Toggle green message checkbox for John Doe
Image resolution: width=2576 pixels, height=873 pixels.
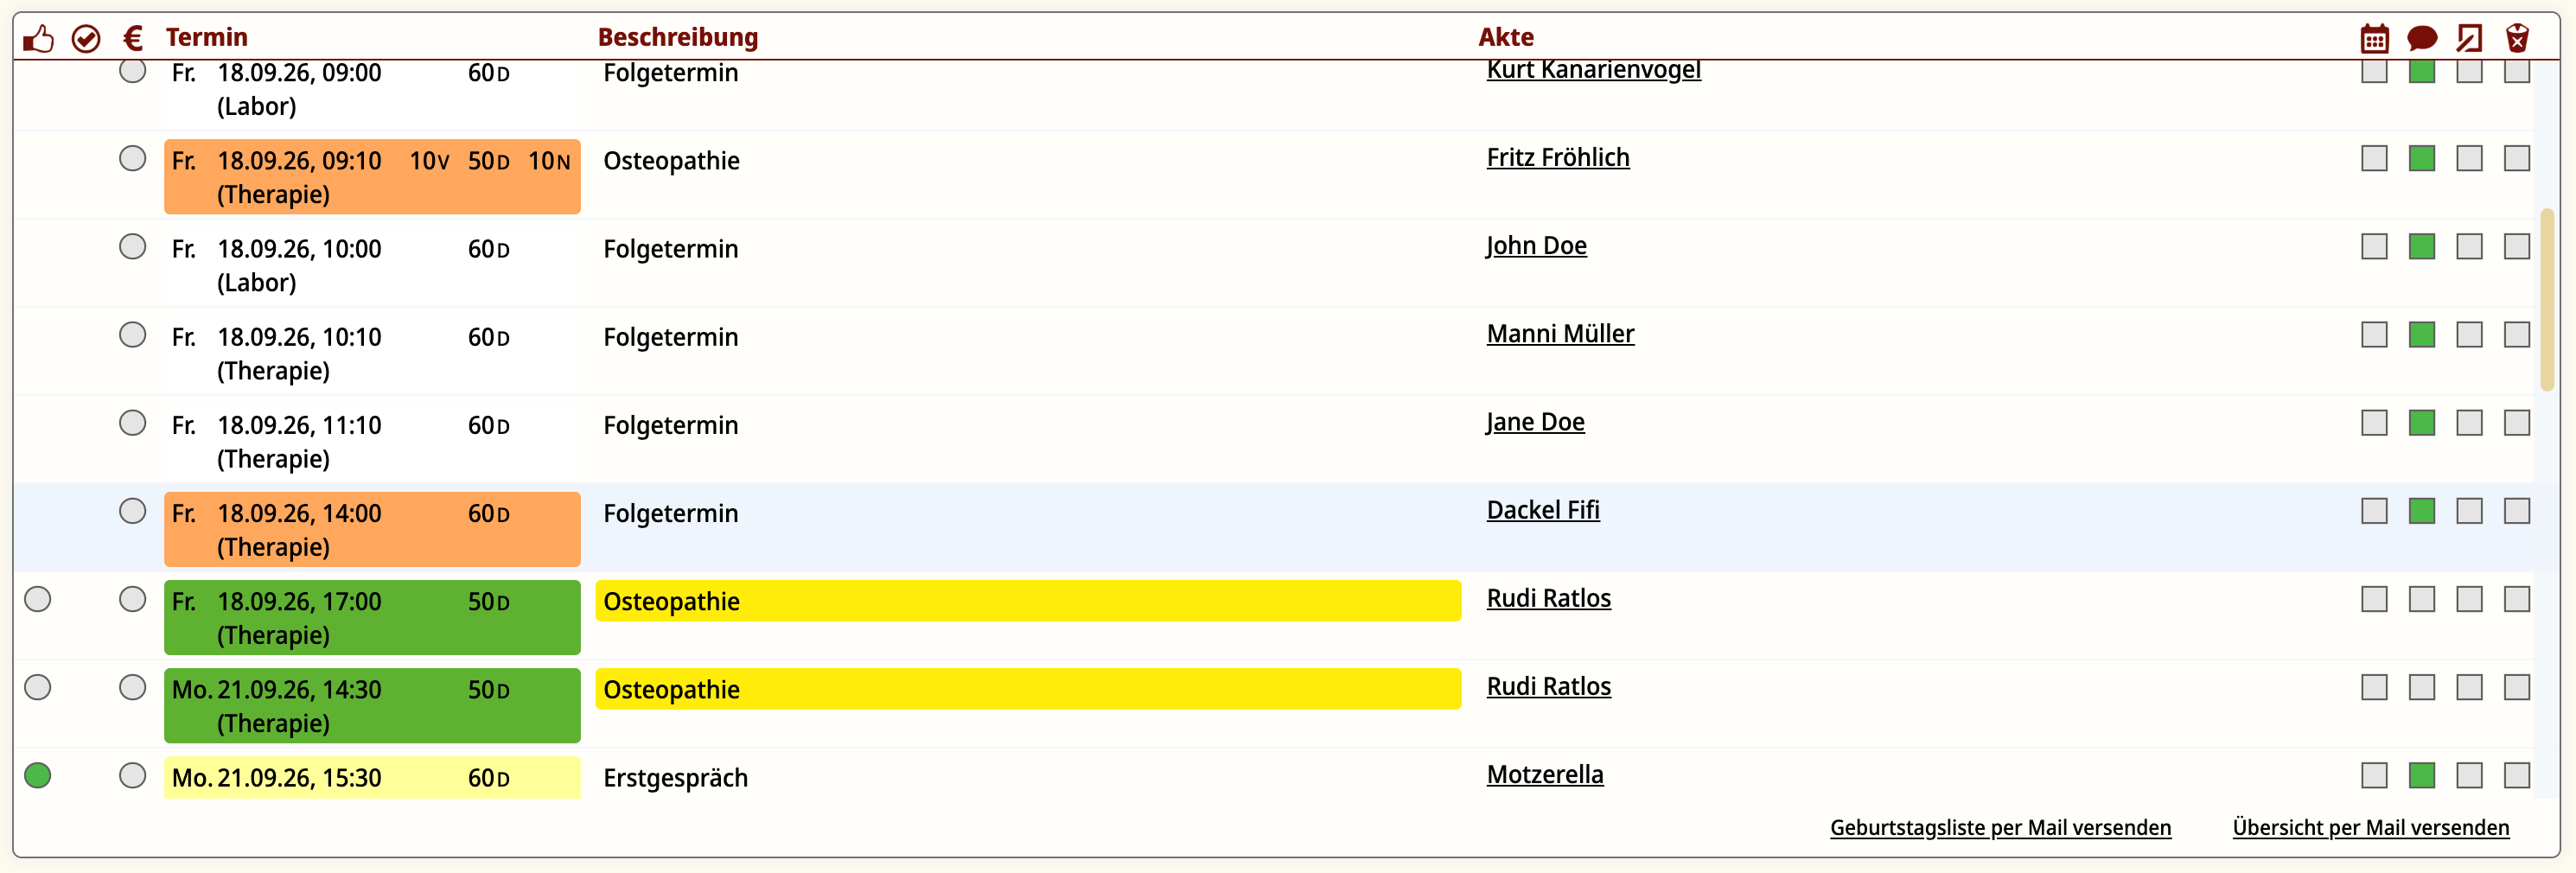pyautogui.click(x=2422, y=246)
